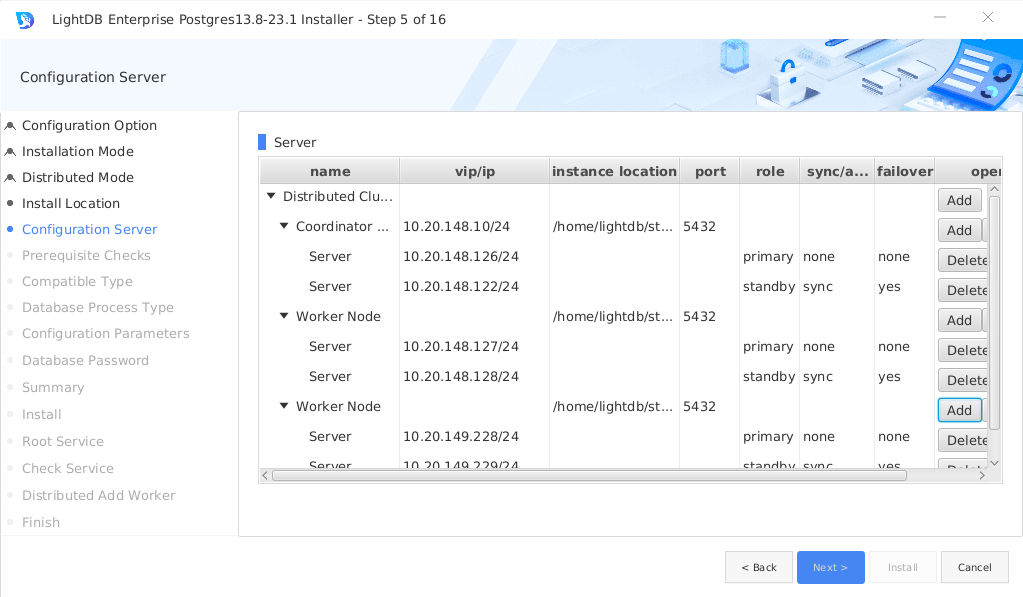Click the Compatible Type sidebar step
The width and height of the screenshot is (1023, 597).
(x=77, y=282)
